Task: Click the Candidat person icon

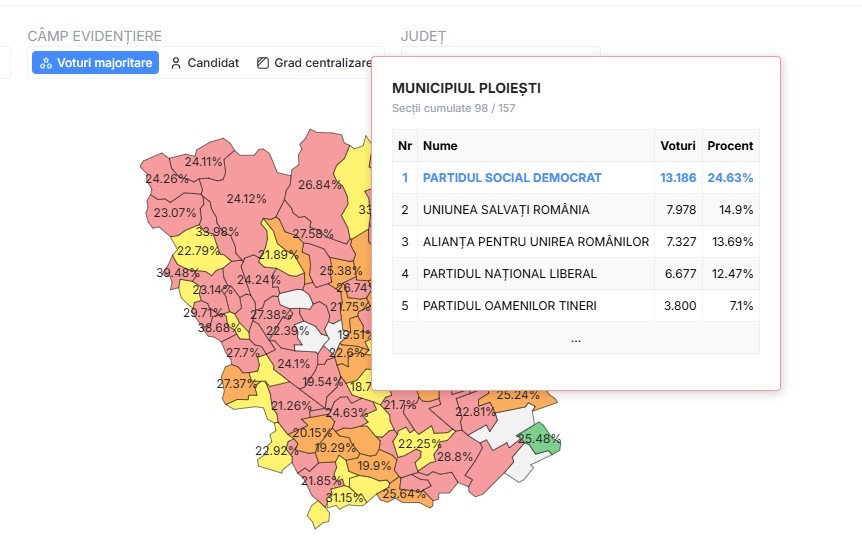Action: 176,63
